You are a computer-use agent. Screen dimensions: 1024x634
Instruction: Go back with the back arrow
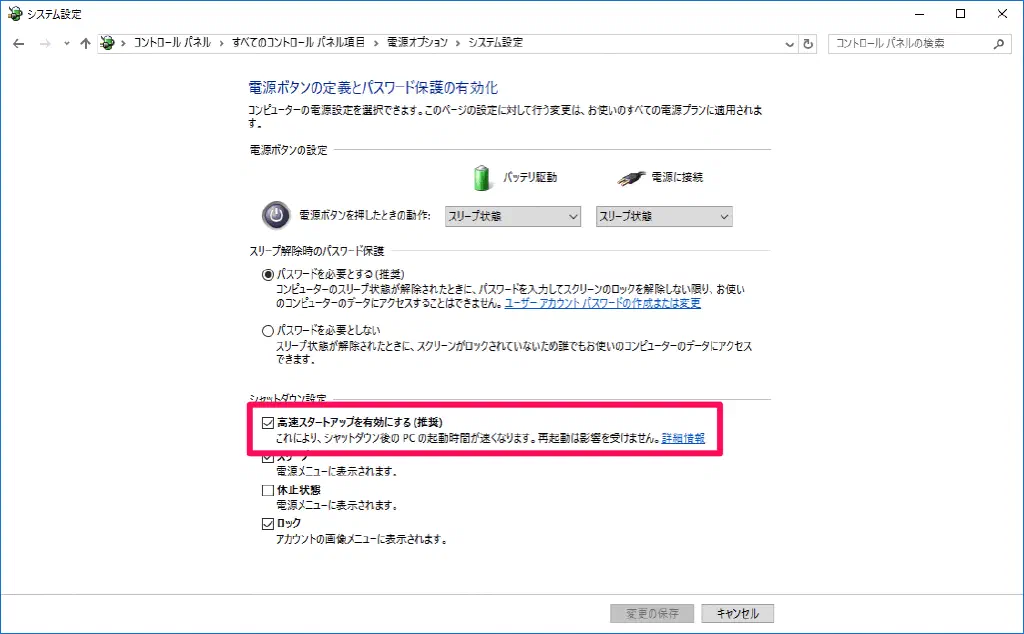pos(18,43)
